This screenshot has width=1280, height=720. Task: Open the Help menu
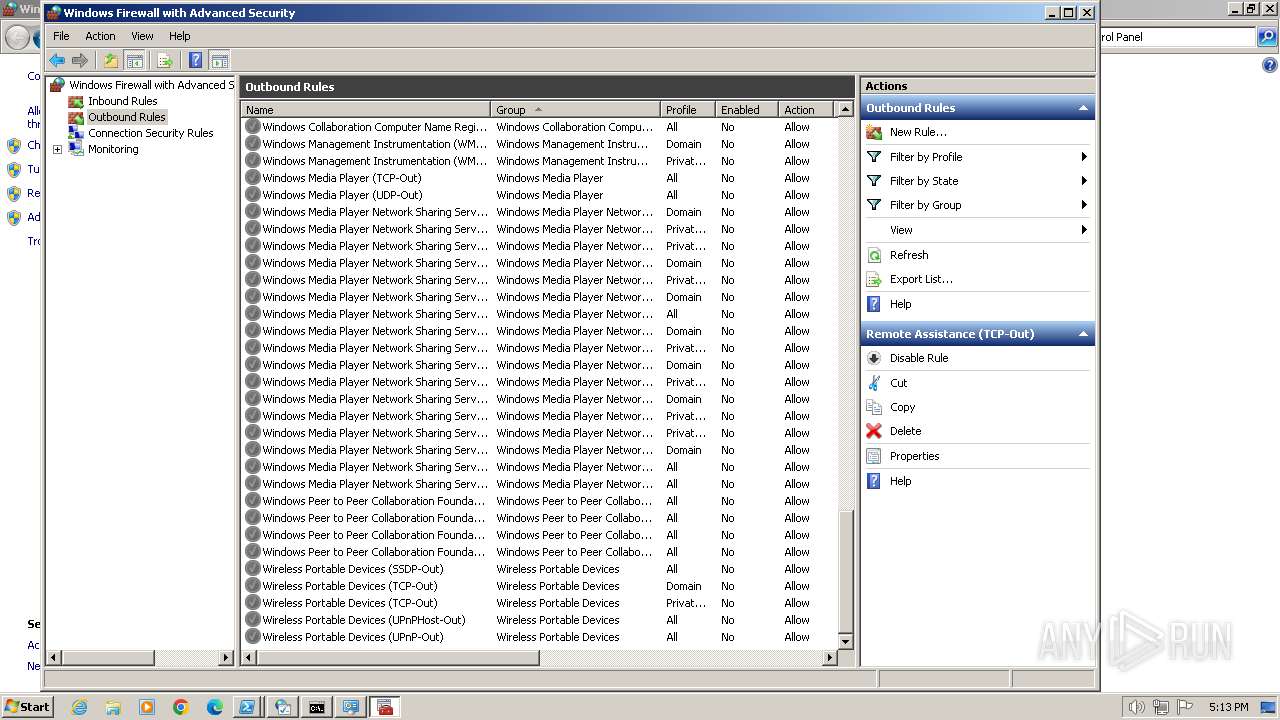coord(179,36)
